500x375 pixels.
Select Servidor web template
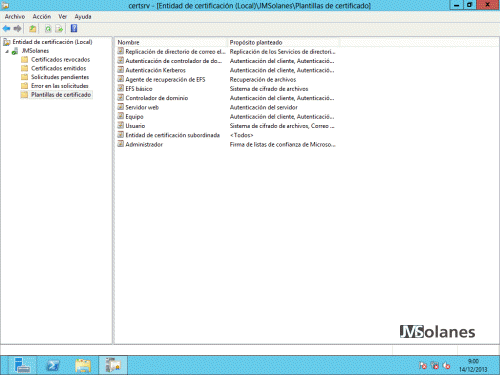pos(142,107)
